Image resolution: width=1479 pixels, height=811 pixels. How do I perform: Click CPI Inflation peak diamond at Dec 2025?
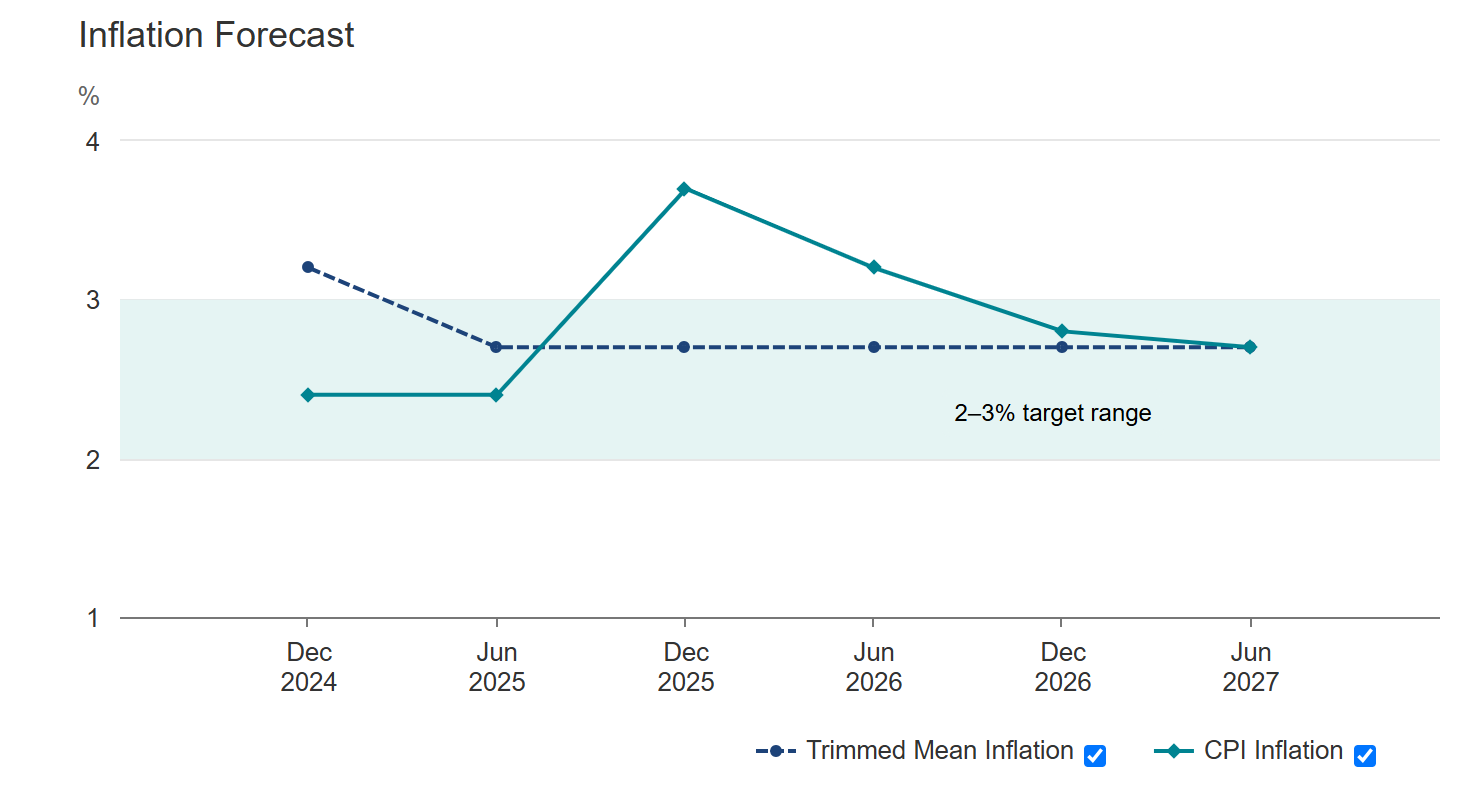(684, 189)
